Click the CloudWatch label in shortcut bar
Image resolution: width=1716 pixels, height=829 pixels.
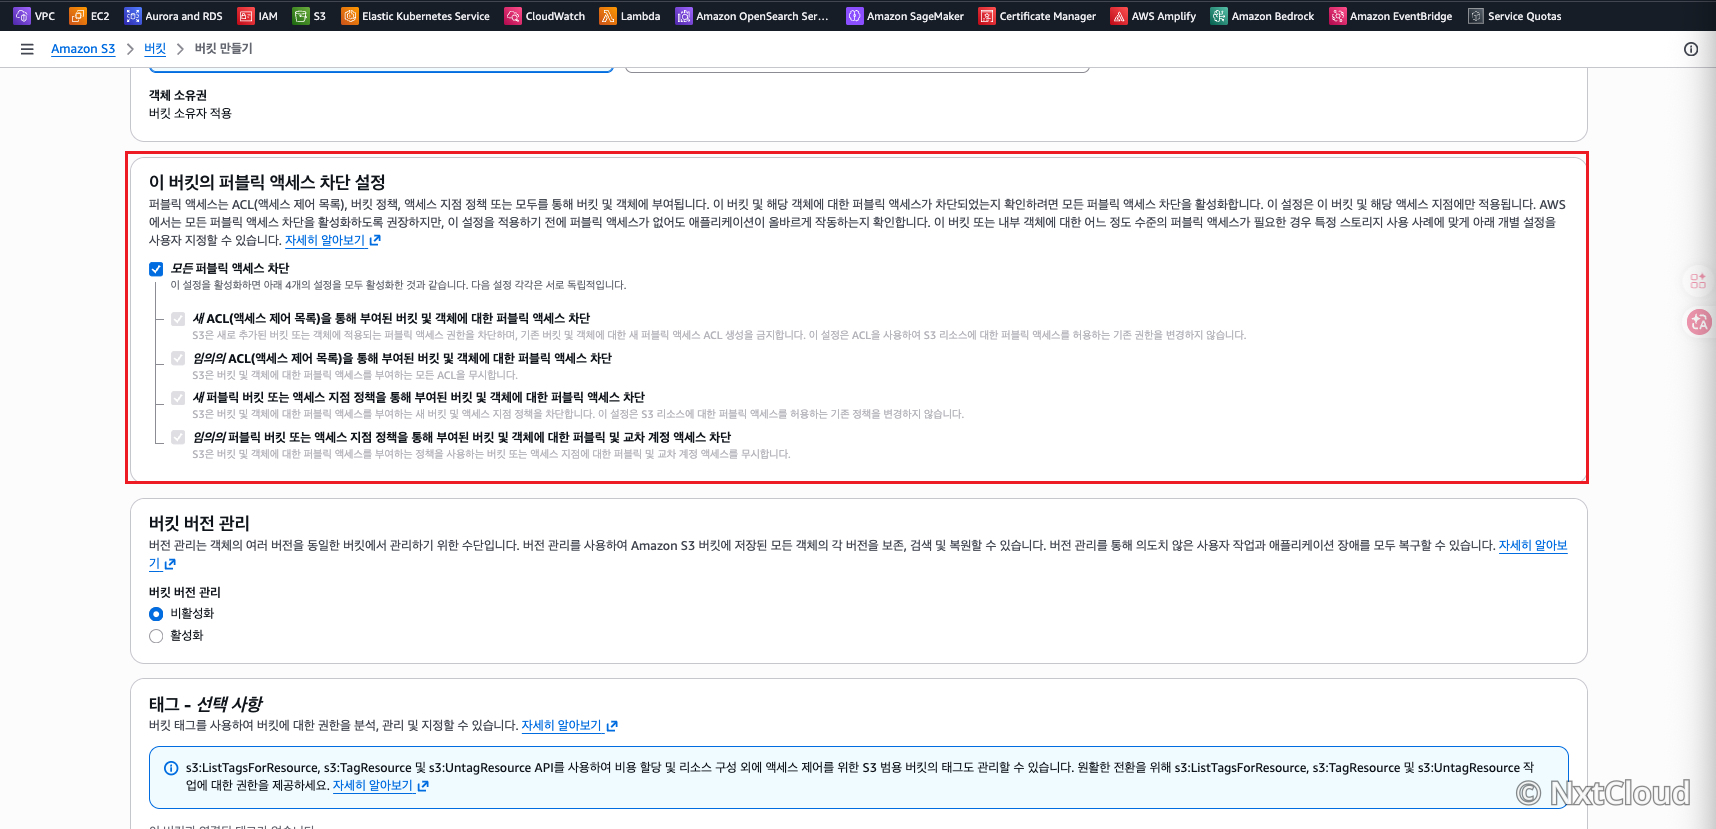[x=555, y=16]
